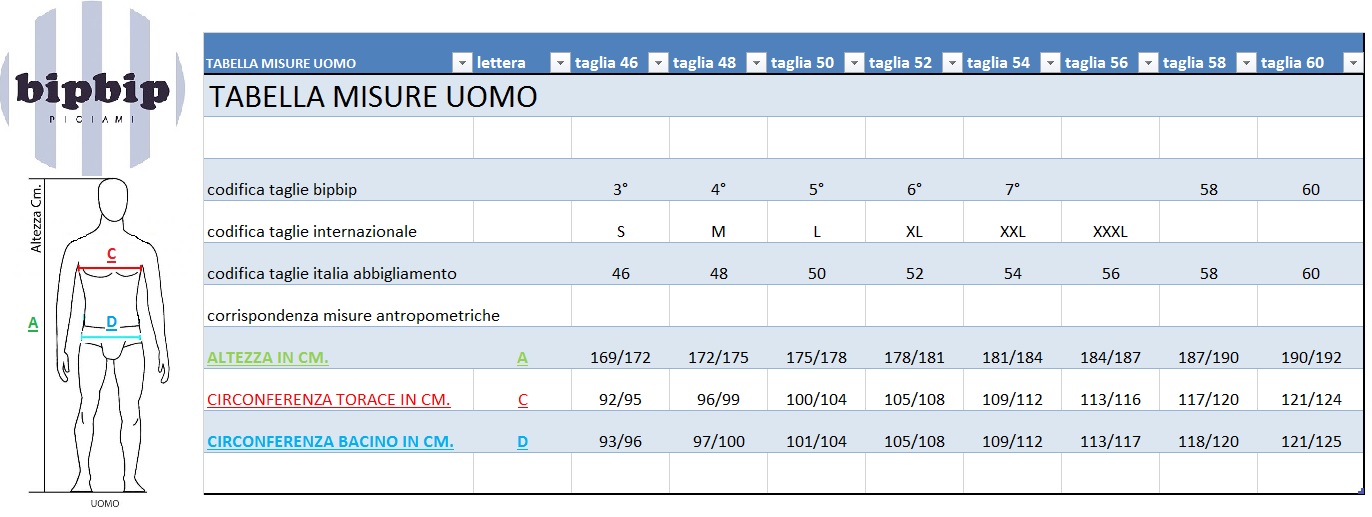Expand the taglia 54 filter arrow
The width and height of the screenshot is (1372, 517).
(1050, 63)
